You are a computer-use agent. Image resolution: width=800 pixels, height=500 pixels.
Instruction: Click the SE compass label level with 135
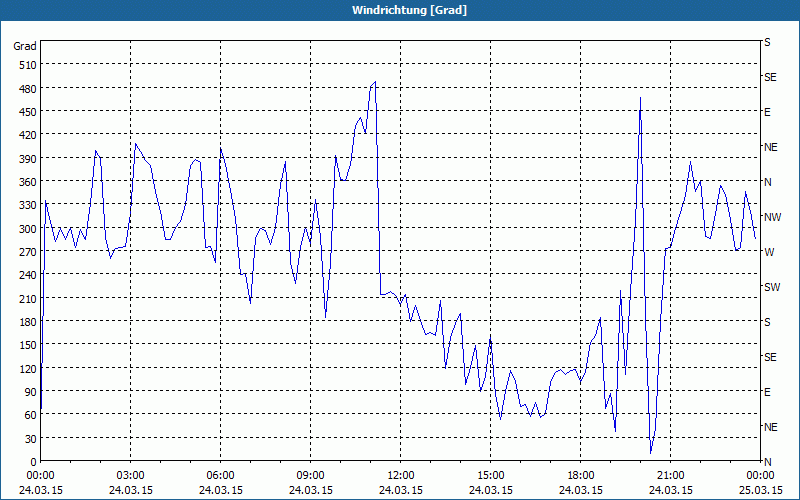point(770,357)
